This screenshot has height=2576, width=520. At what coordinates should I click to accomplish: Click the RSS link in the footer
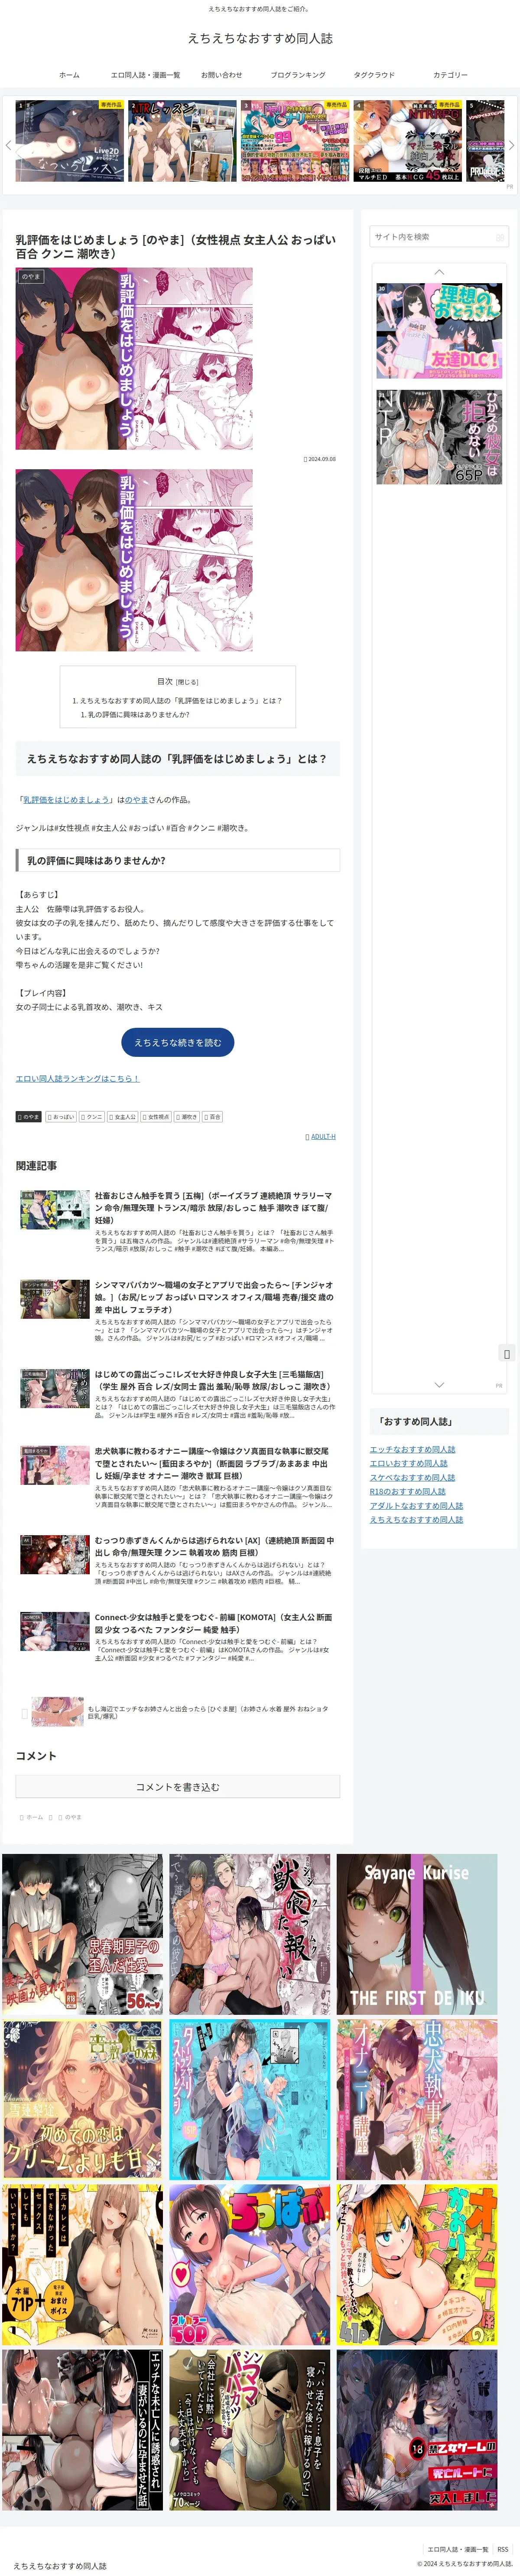point(503,2549)
